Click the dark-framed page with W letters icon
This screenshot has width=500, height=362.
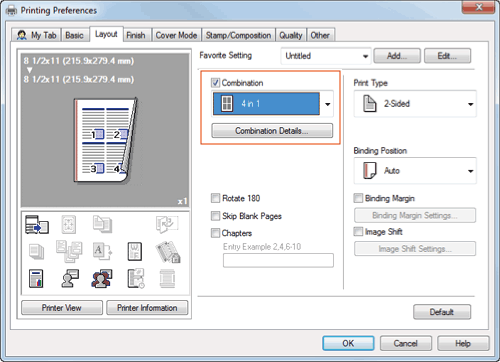135,251
